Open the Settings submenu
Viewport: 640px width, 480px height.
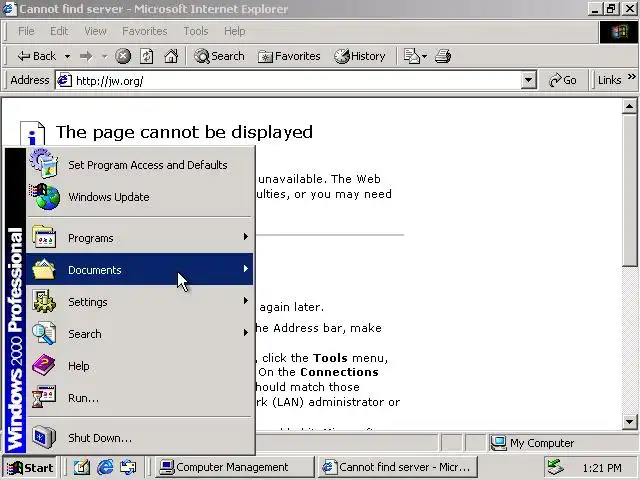tap(140, 302)
